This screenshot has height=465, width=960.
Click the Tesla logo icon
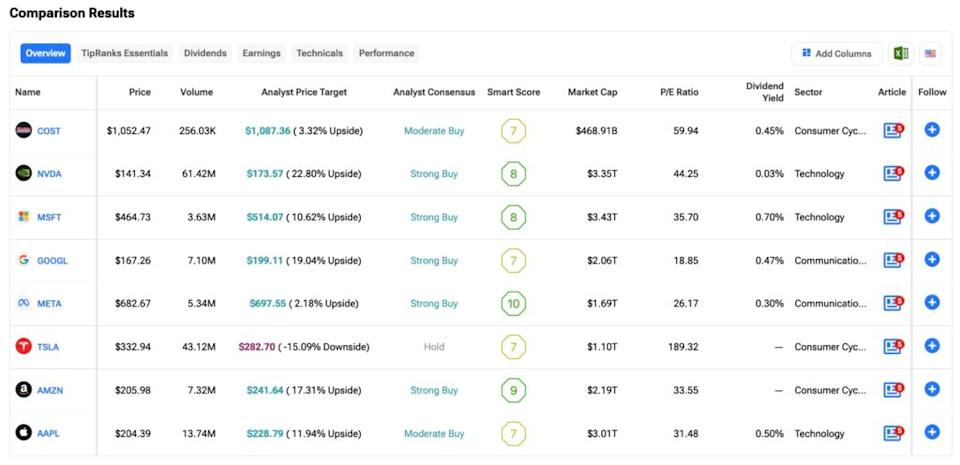pyautogui.click(x=23, y=346)
